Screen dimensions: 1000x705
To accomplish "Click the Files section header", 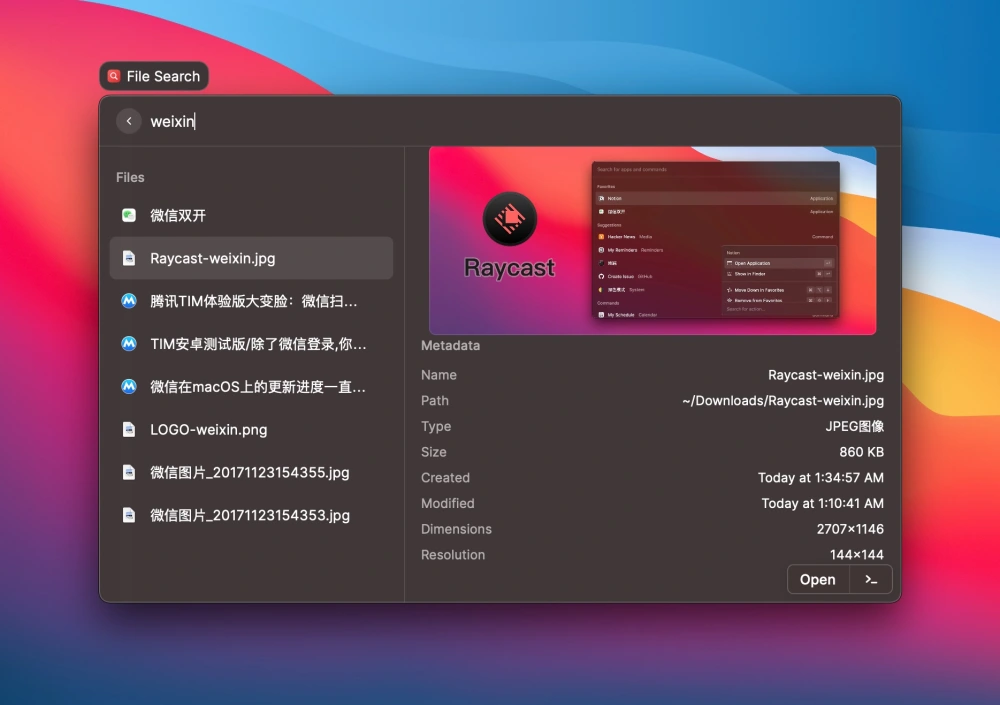I will coord(130,177).
